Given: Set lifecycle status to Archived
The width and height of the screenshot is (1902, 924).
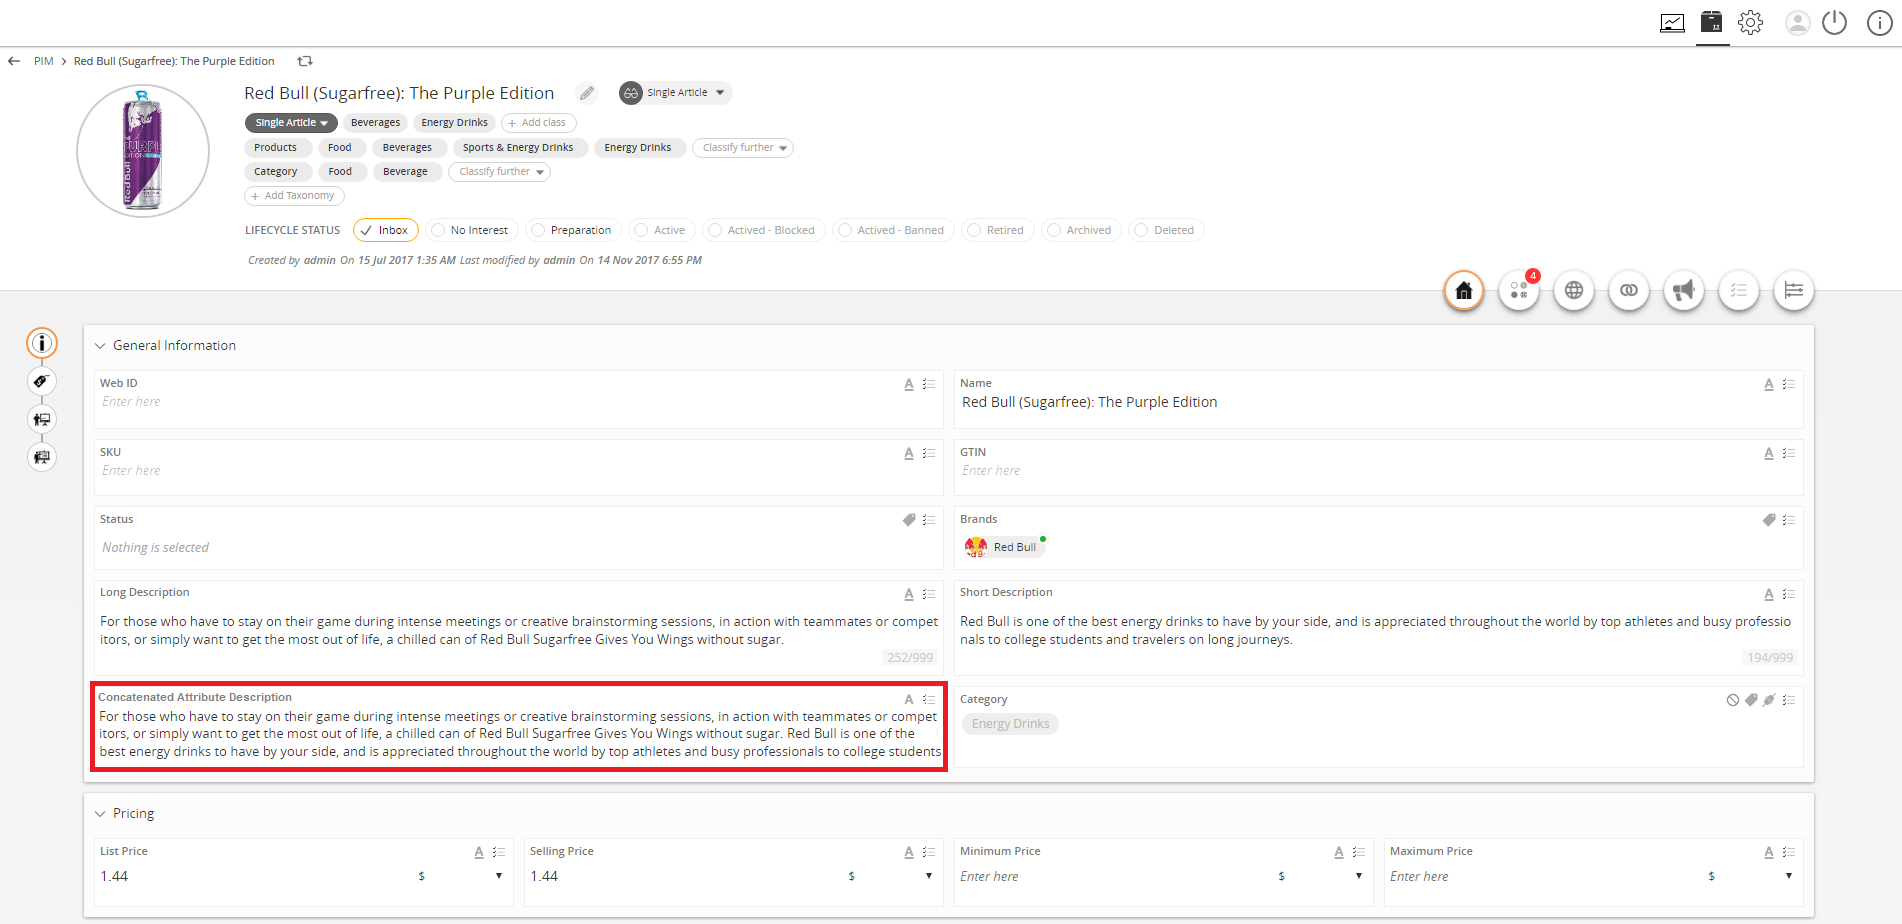Looking at the screenshot, I should pyautogui.click(x=1081, y=230).
